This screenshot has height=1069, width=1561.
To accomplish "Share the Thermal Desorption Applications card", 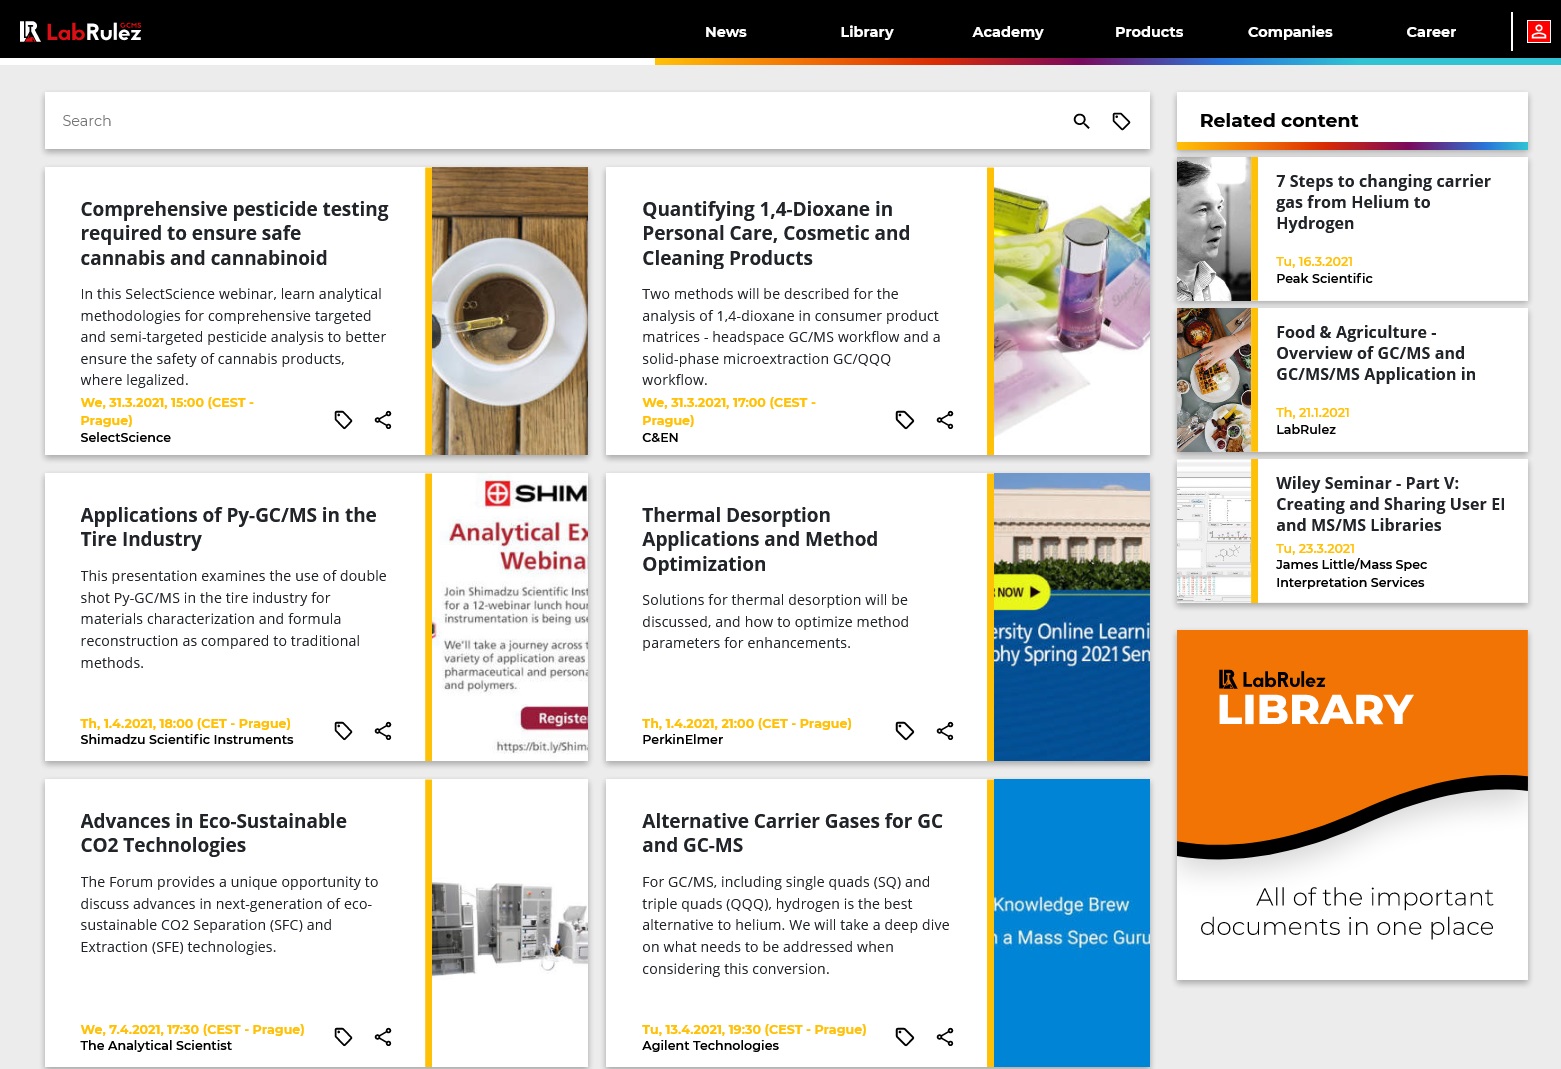I will [945, 731].
